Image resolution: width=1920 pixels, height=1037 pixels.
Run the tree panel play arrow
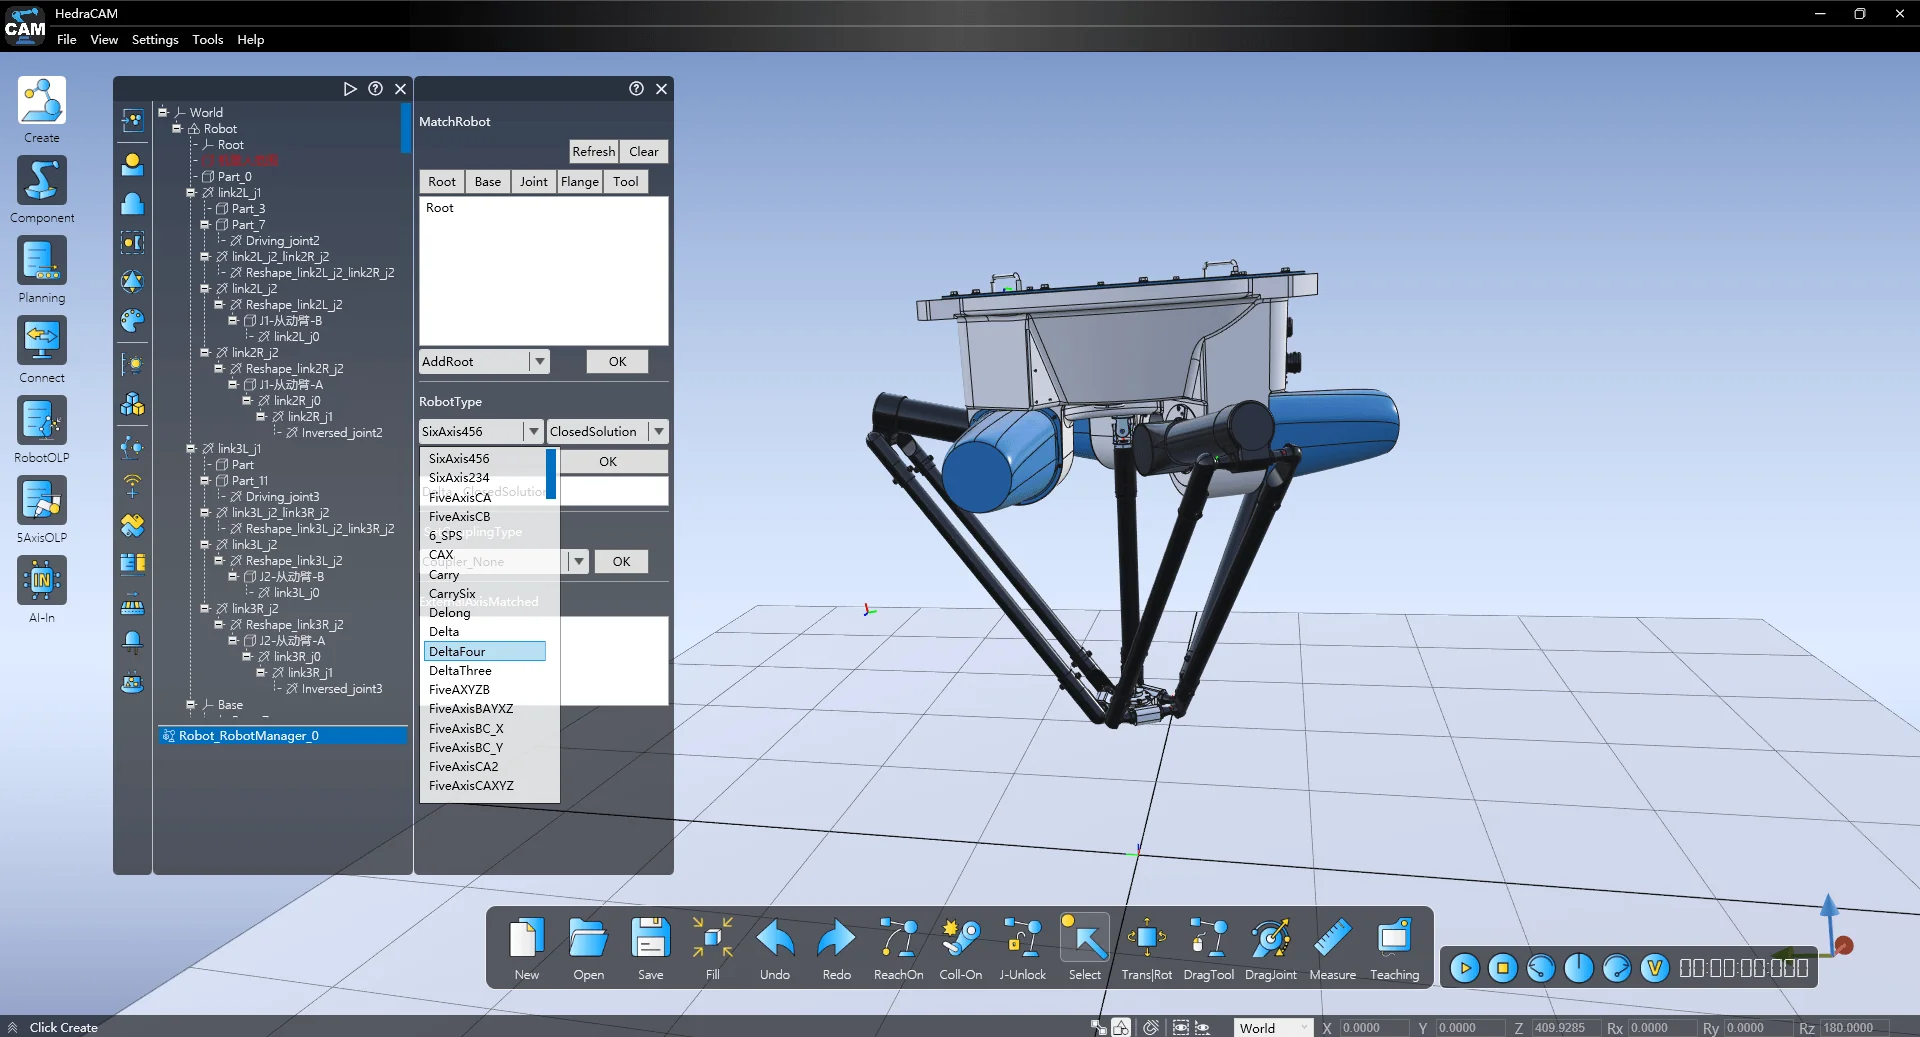click(350, 89)
